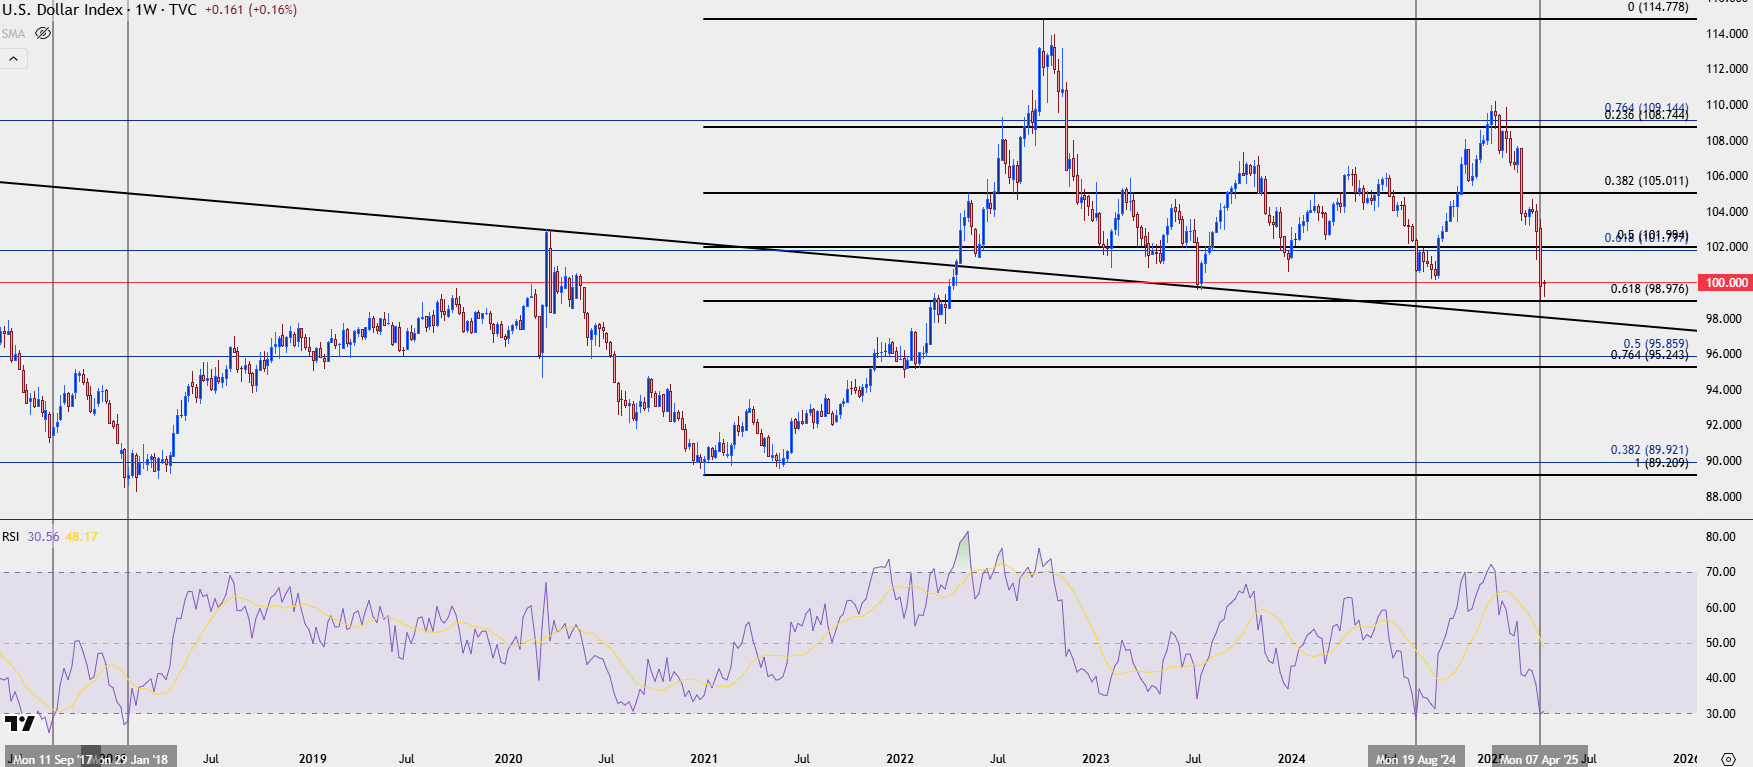The width and height of the screenshot is (1753, 767).
Task: Click the 2022 label on time axis
Action: [x=900, y=759]
